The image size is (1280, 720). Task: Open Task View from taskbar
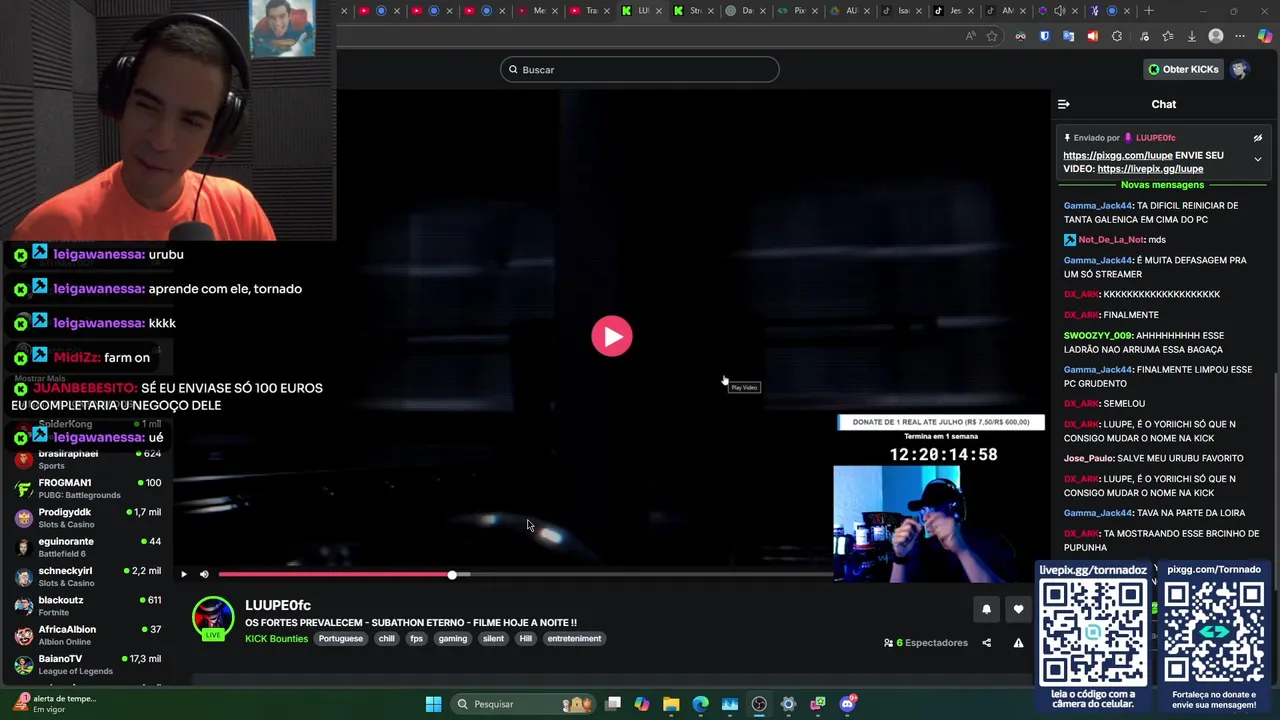coord(613,704)
